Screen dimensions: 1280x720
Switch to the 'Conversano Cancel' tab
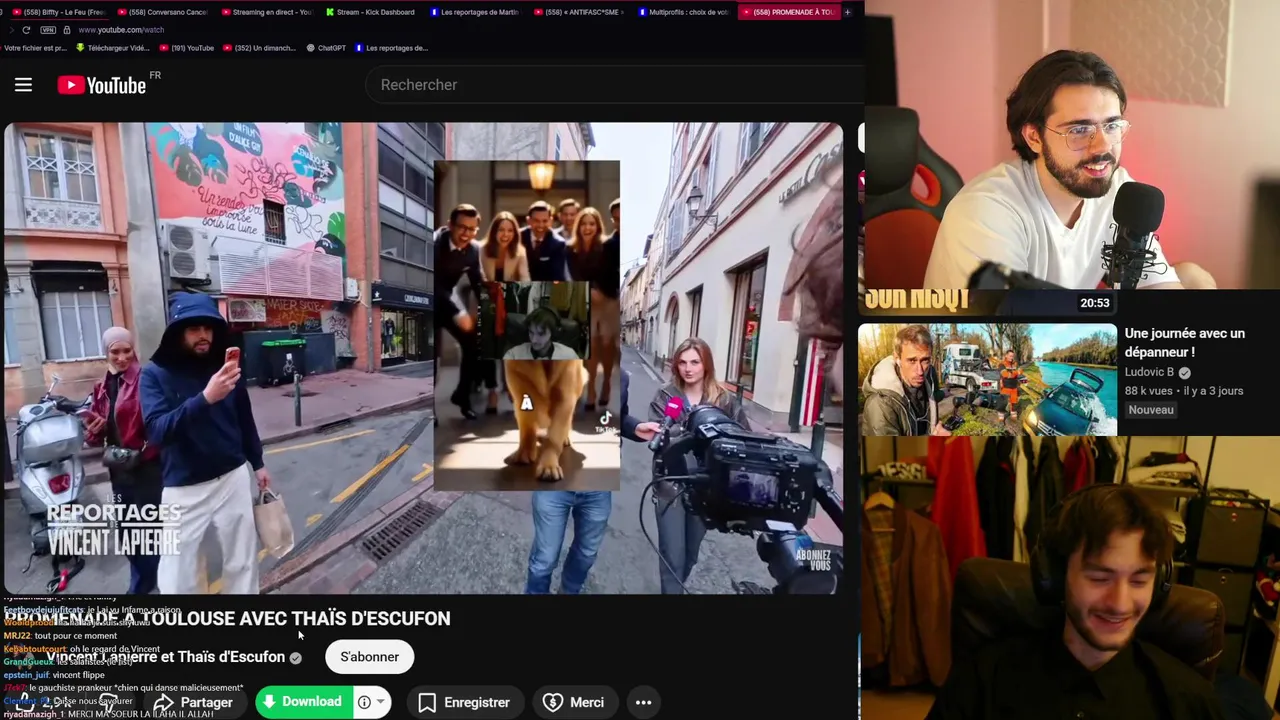pos(162,12)
